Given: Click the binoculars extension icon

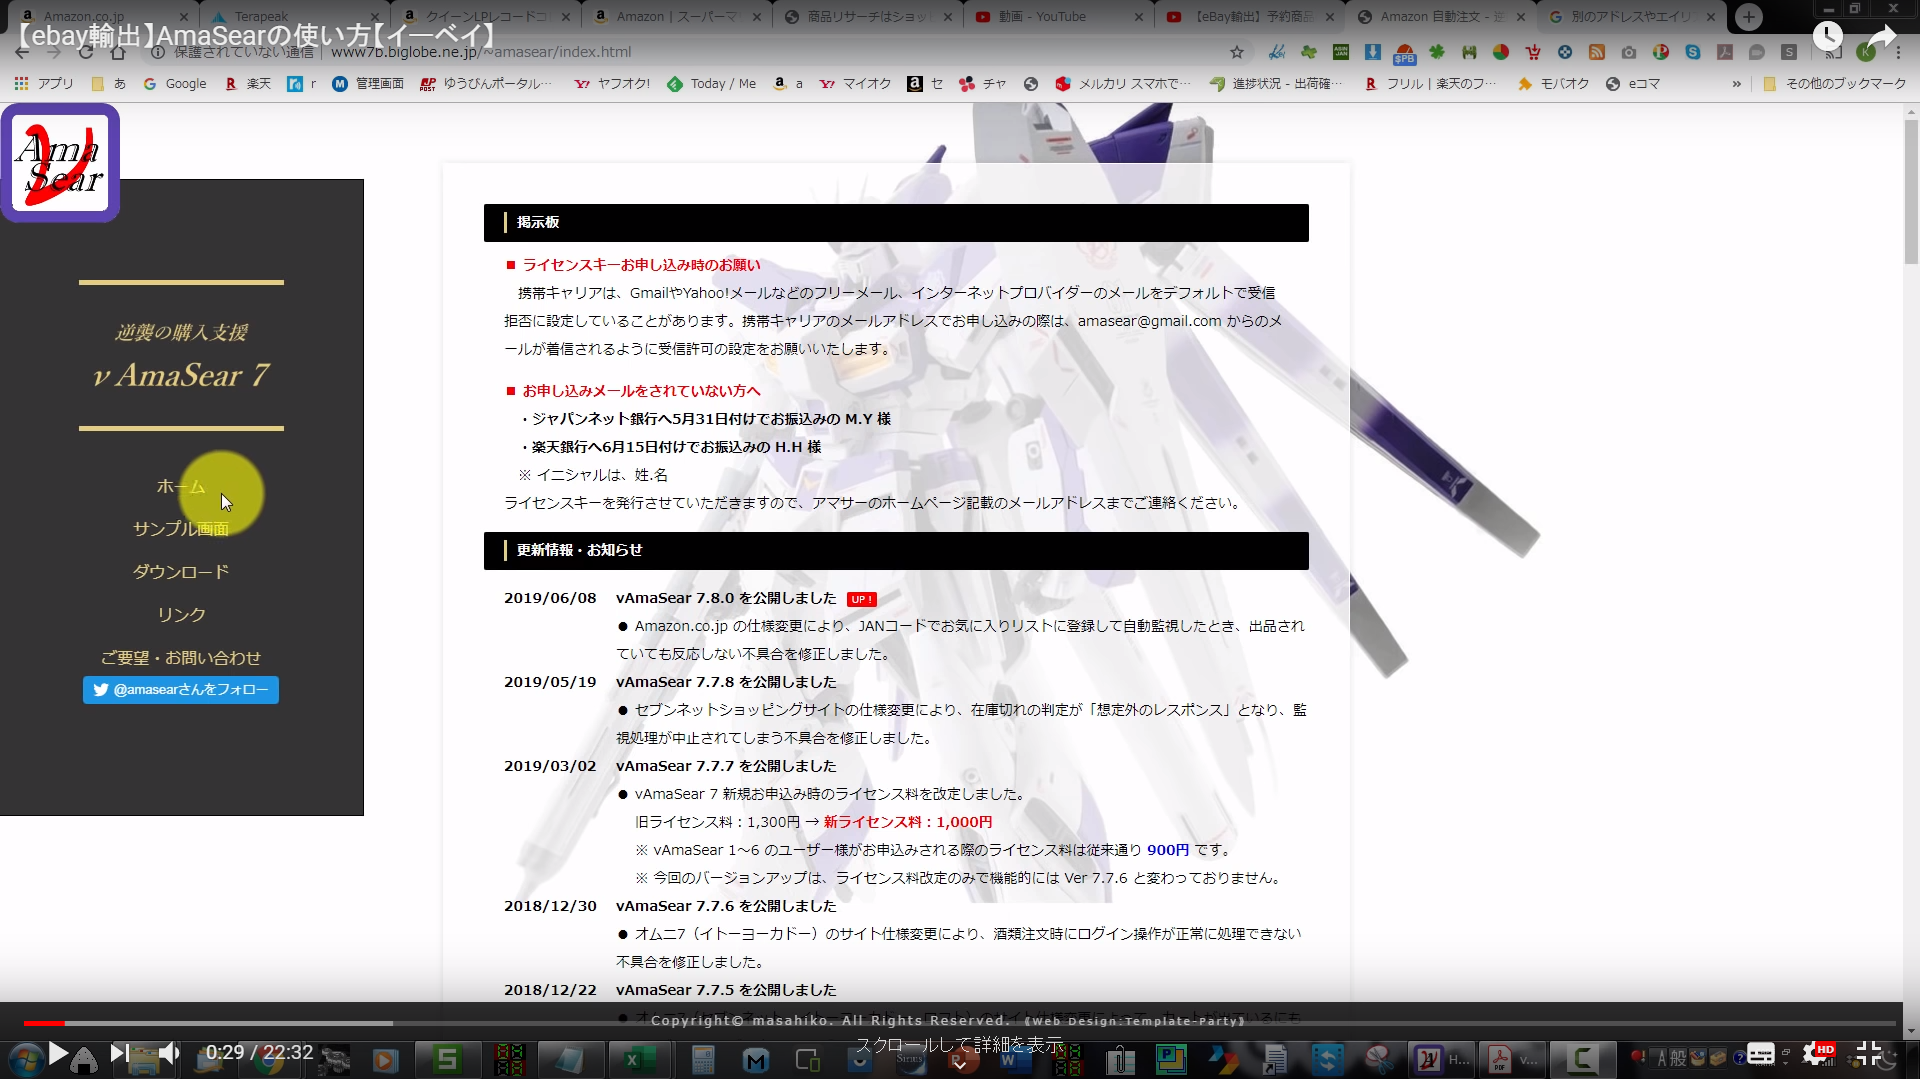Looking at the screenshot, I should [1469, 52].
